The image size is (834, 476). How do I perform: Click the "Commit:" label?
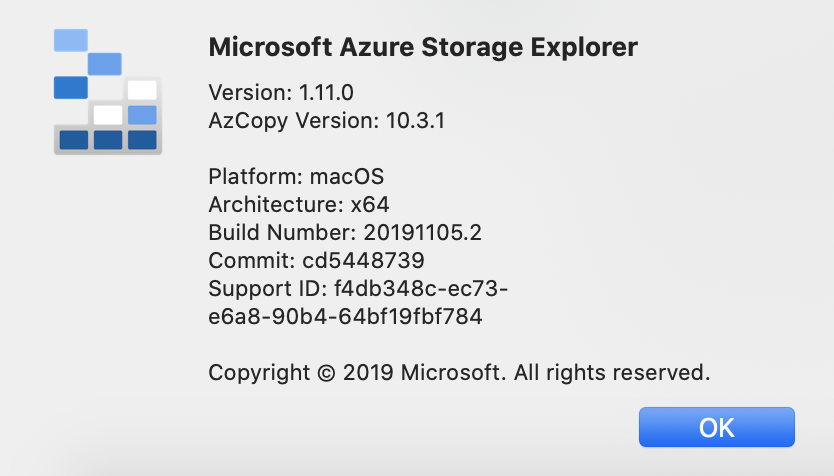251,261
